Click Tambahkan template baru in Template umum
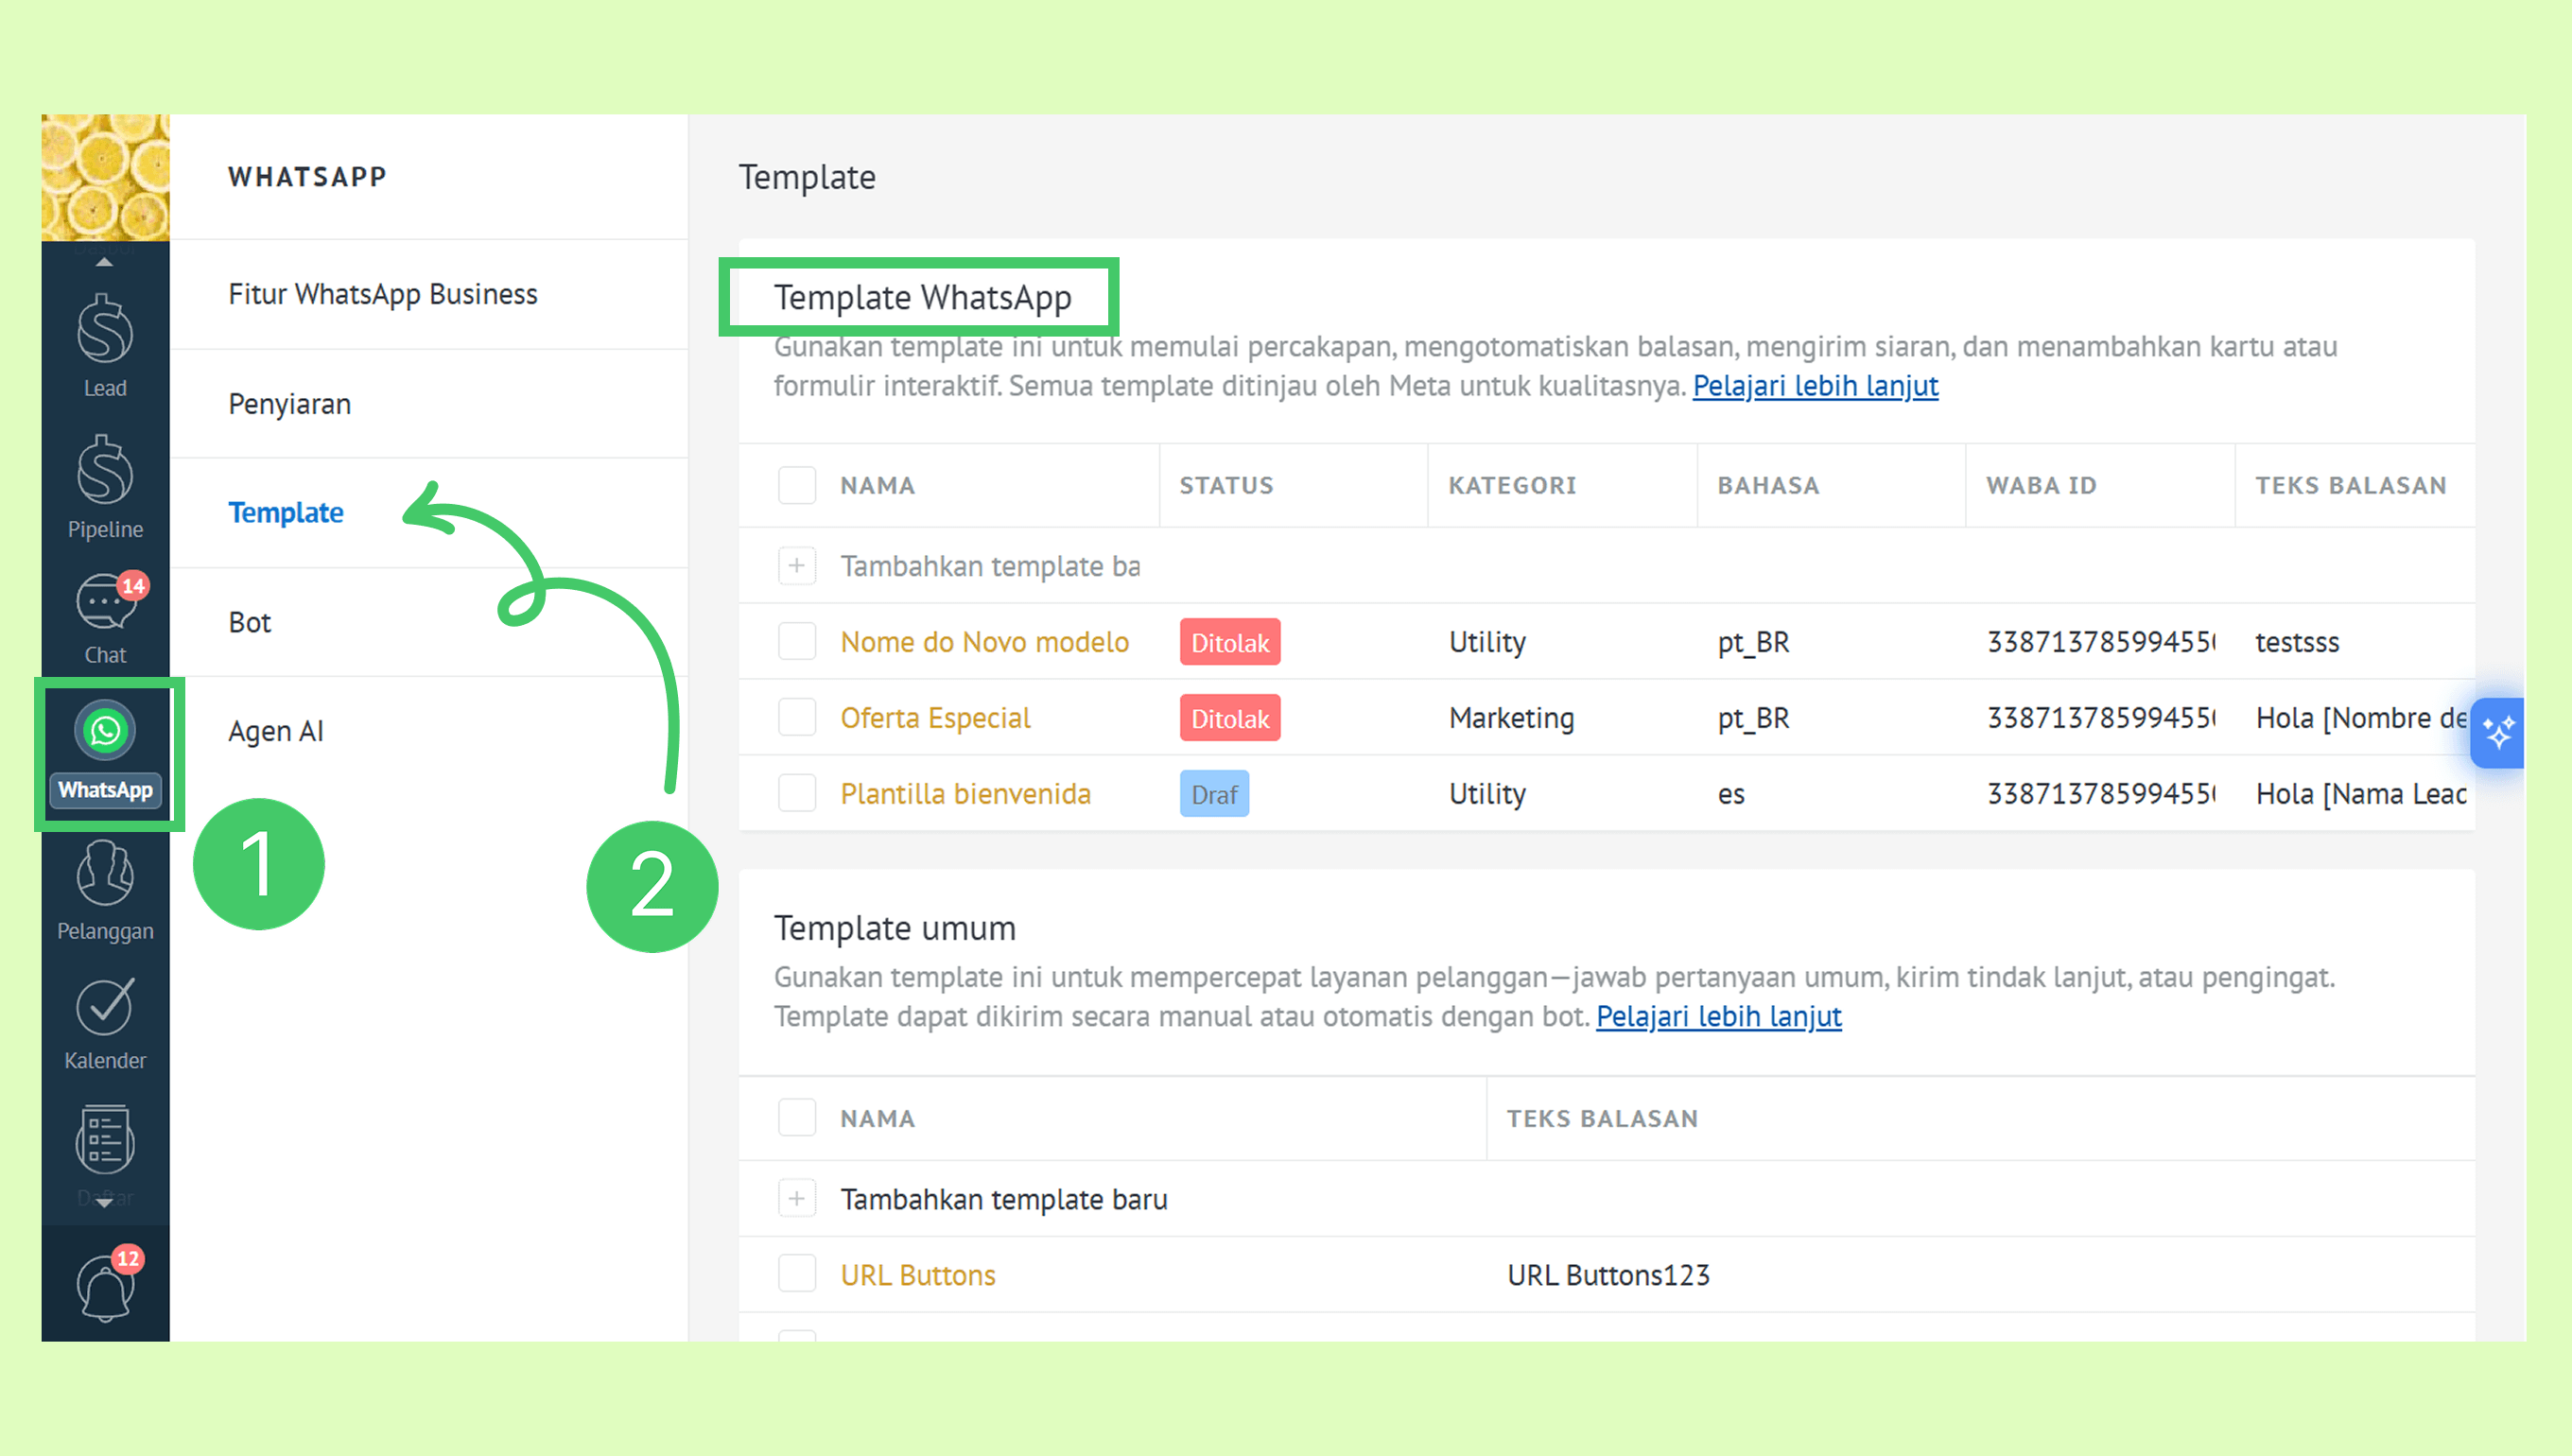 [1004, 1199]
